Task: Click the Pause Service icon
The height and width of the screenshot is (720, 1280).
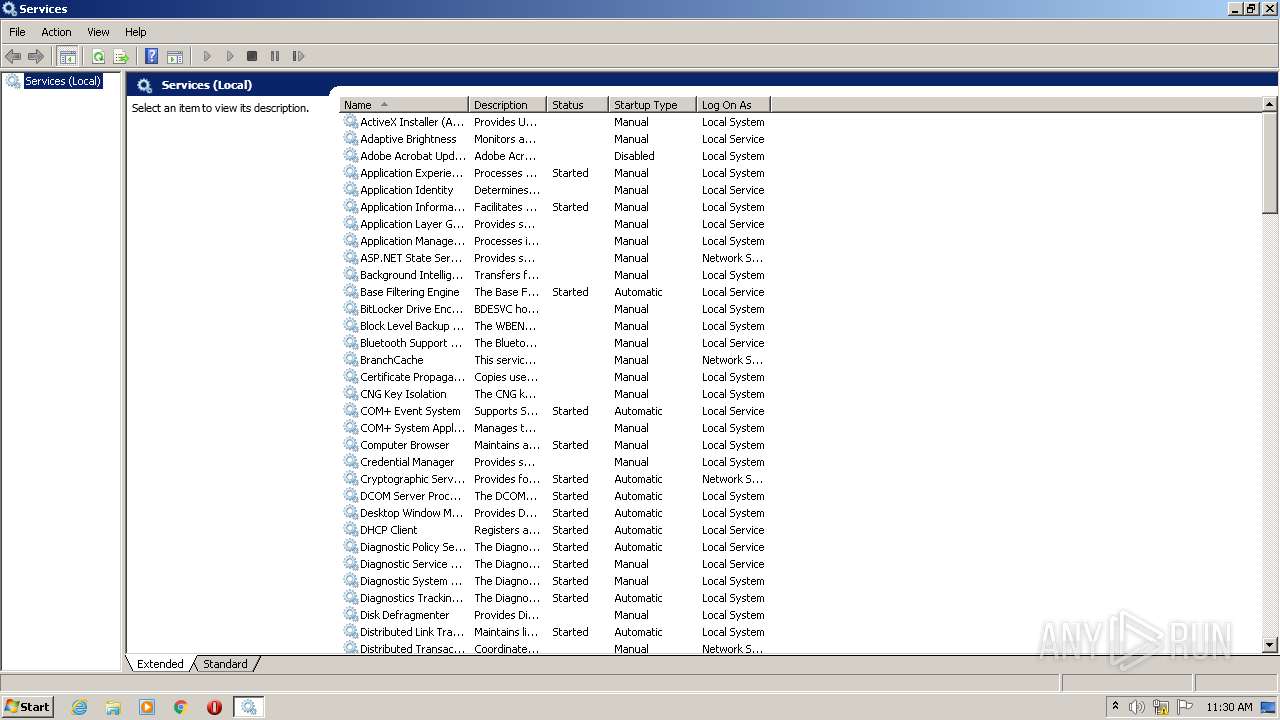Action: point(275,57)
